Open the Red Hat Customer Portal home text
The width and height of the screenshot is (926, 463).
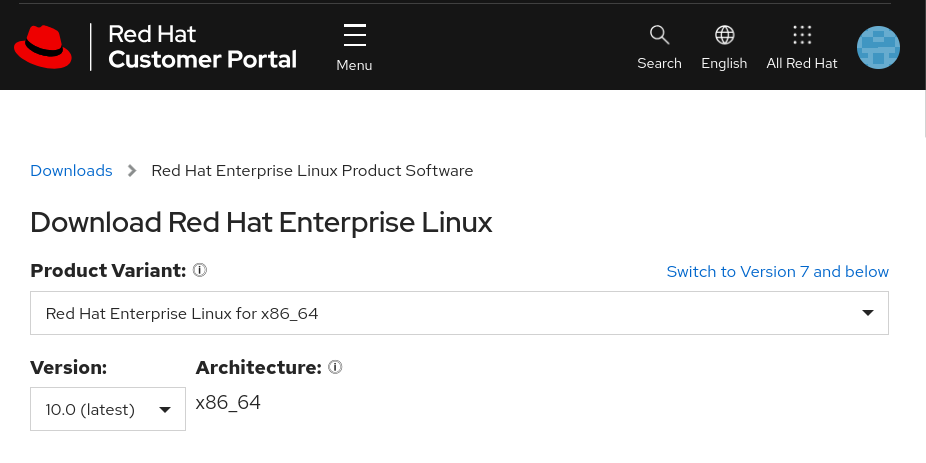coord(203,47)
